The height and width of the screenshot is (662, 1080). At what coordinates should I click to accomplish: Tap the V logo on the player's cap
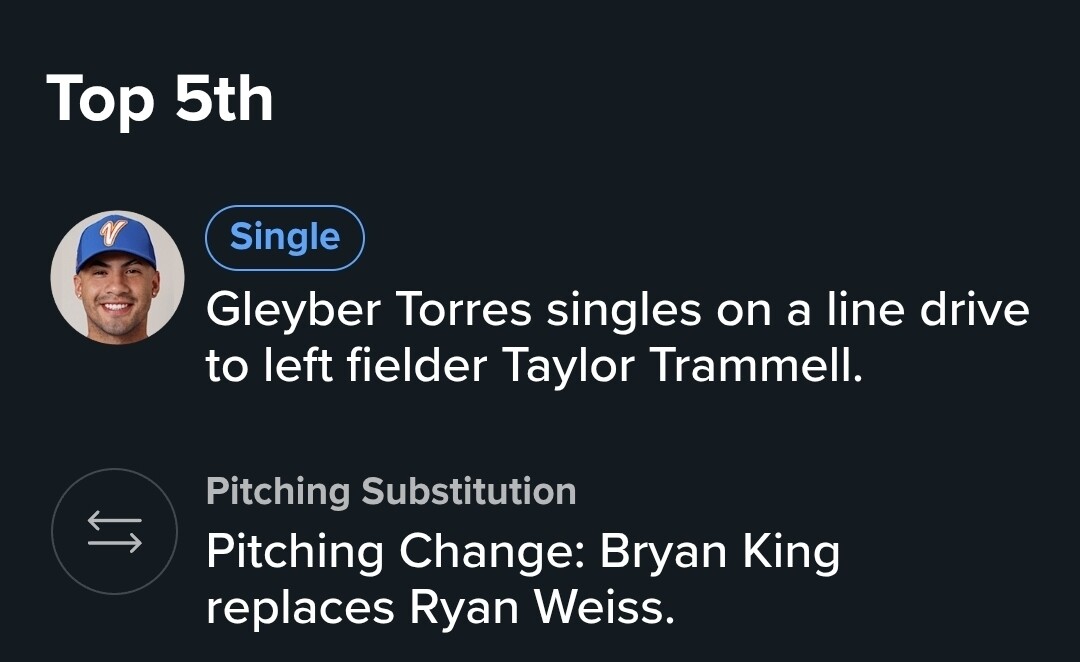point(114,234)
